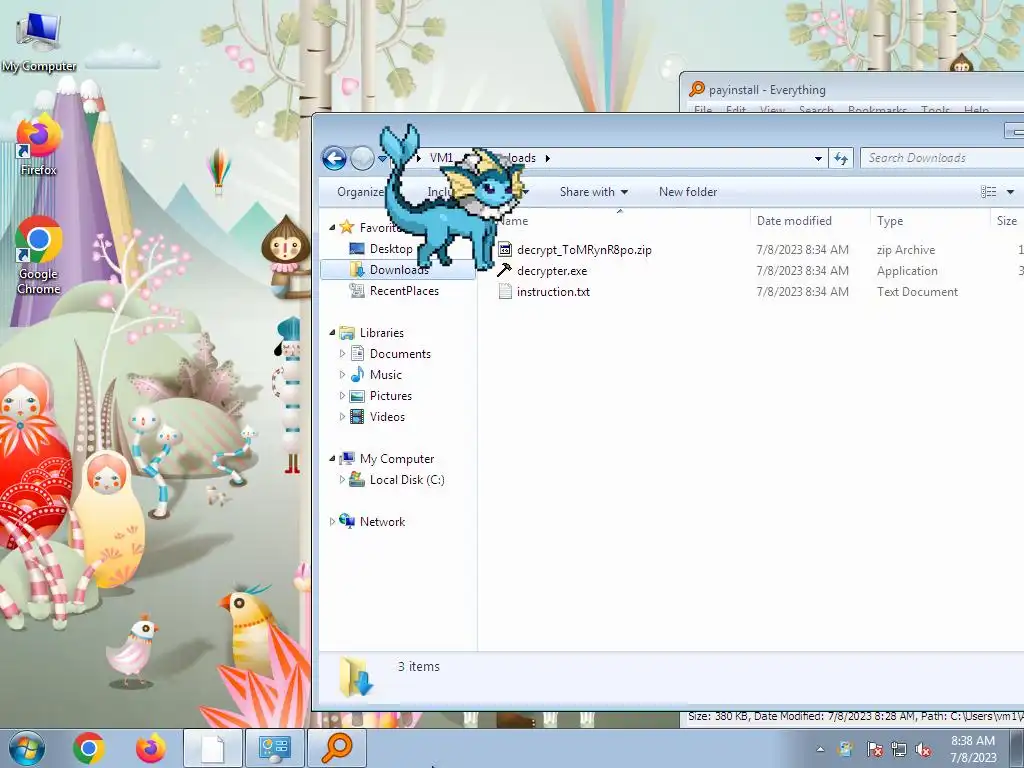
Task: Click the New folder button
Action: (688, 191)
